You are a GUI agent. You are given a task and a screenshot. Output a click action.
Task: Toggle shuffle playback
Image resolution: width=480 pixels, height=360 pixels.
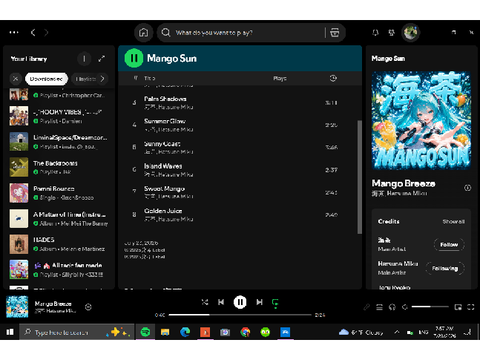(x=205, y=302)
